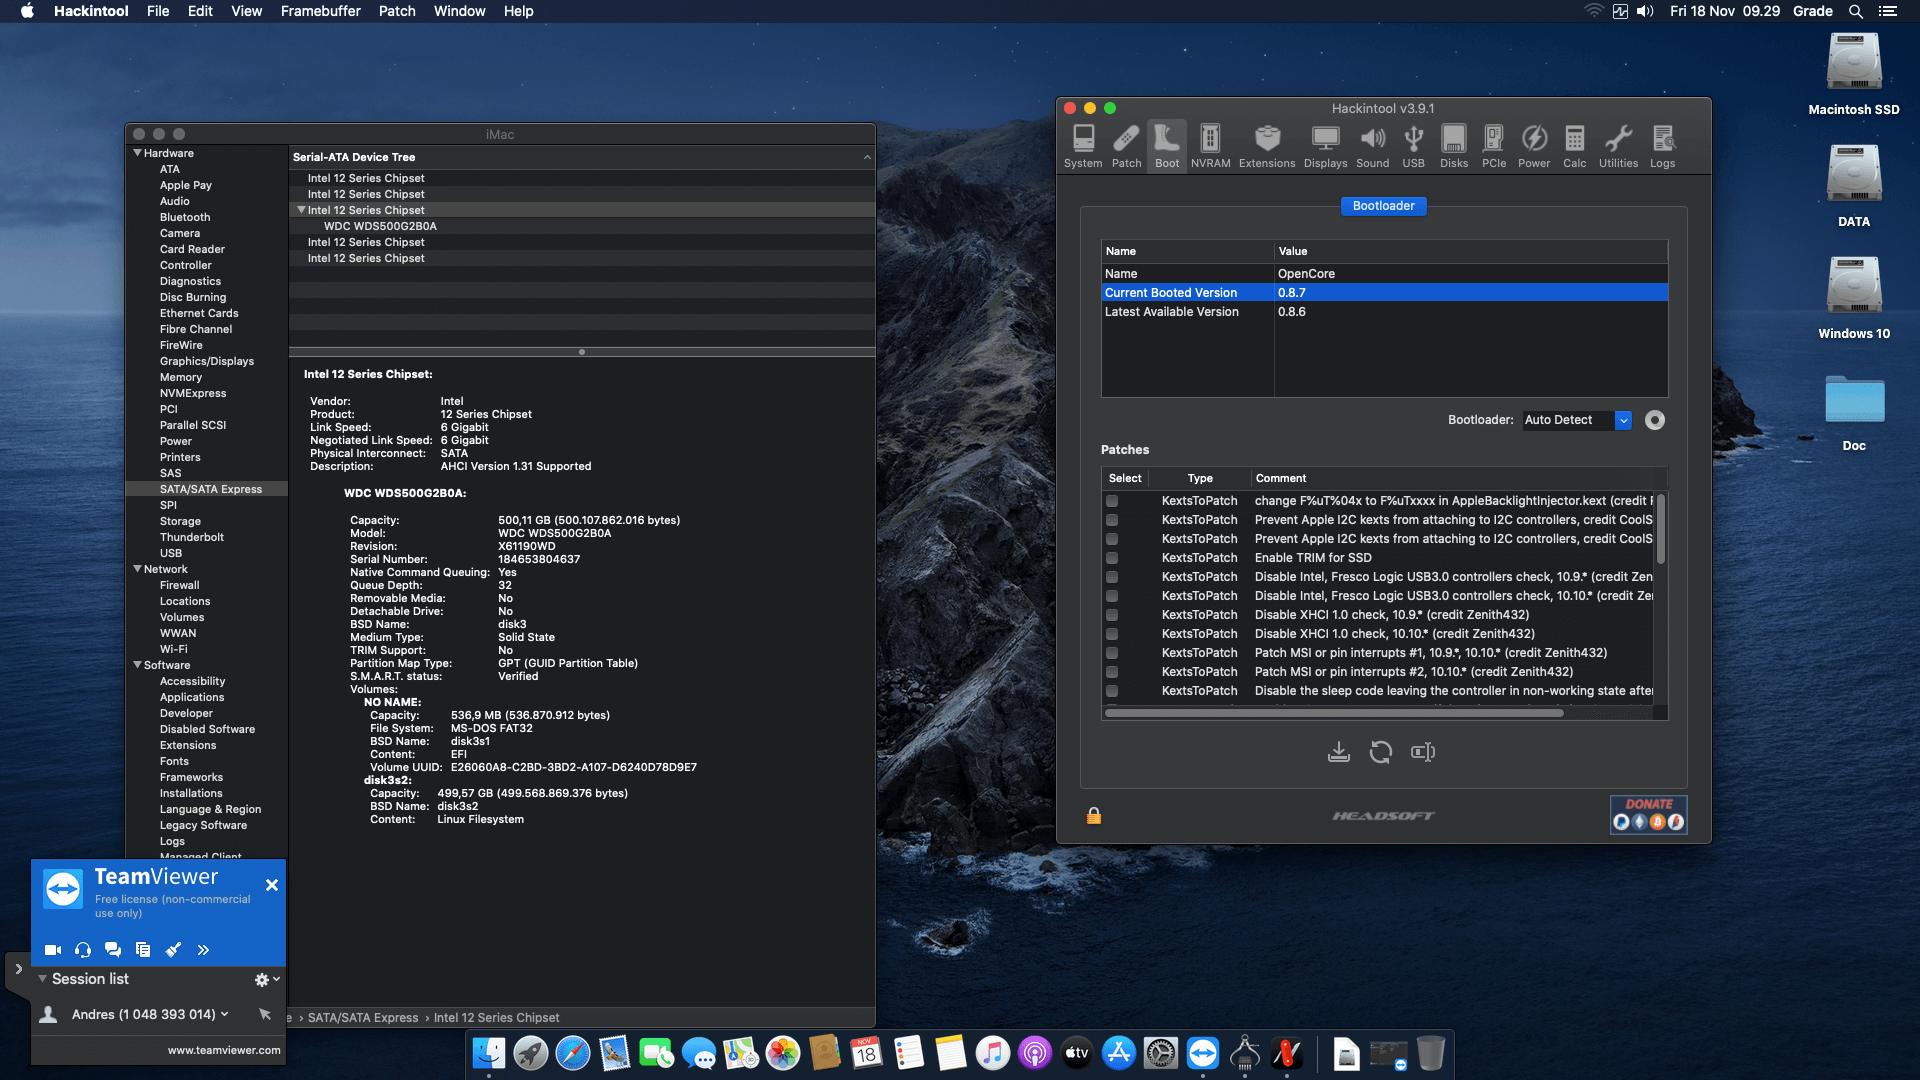Click the export patch icon below Patches
This screenshot has width=1920, height=1080.
point(1423,752)
